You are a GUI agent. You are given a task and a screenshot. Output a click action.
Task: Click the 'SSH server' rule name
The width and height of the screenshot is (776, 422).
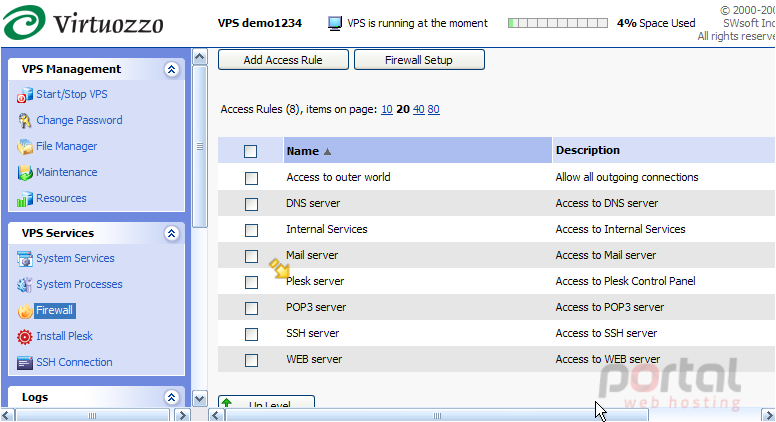tap(312, 333)
